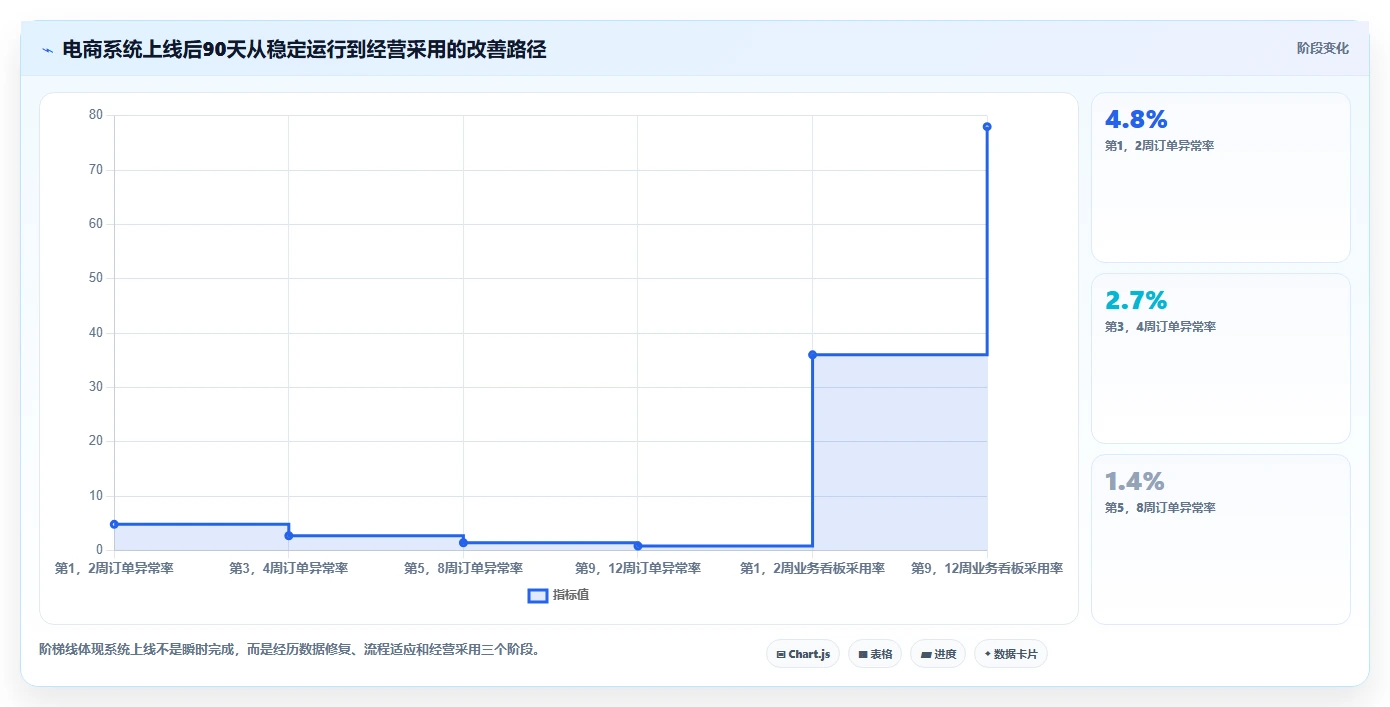The height and width of the screenshot is (707, 1390).
Task: Click the x-axis label 第9，12周订单异常率
Action: pos(638,568)
